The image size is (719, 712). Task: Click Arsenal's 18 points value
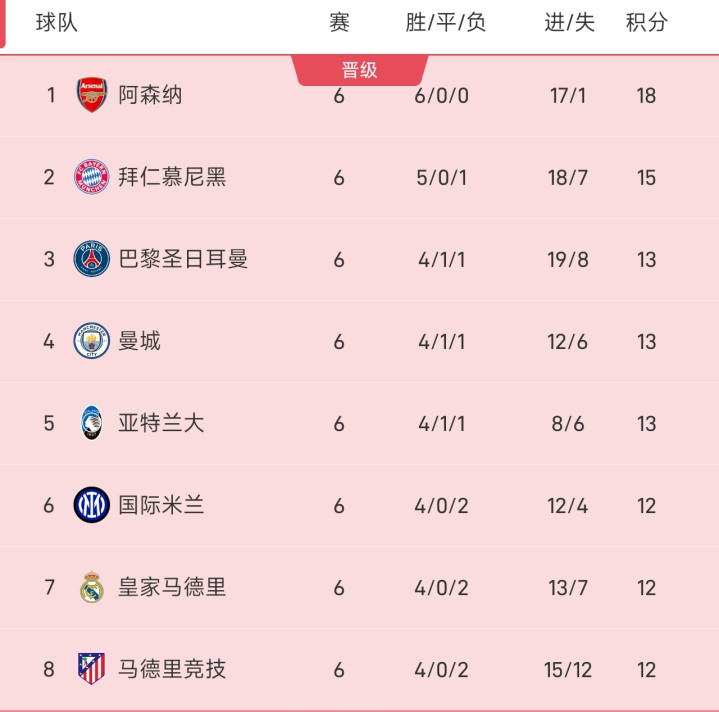[646, 96]
